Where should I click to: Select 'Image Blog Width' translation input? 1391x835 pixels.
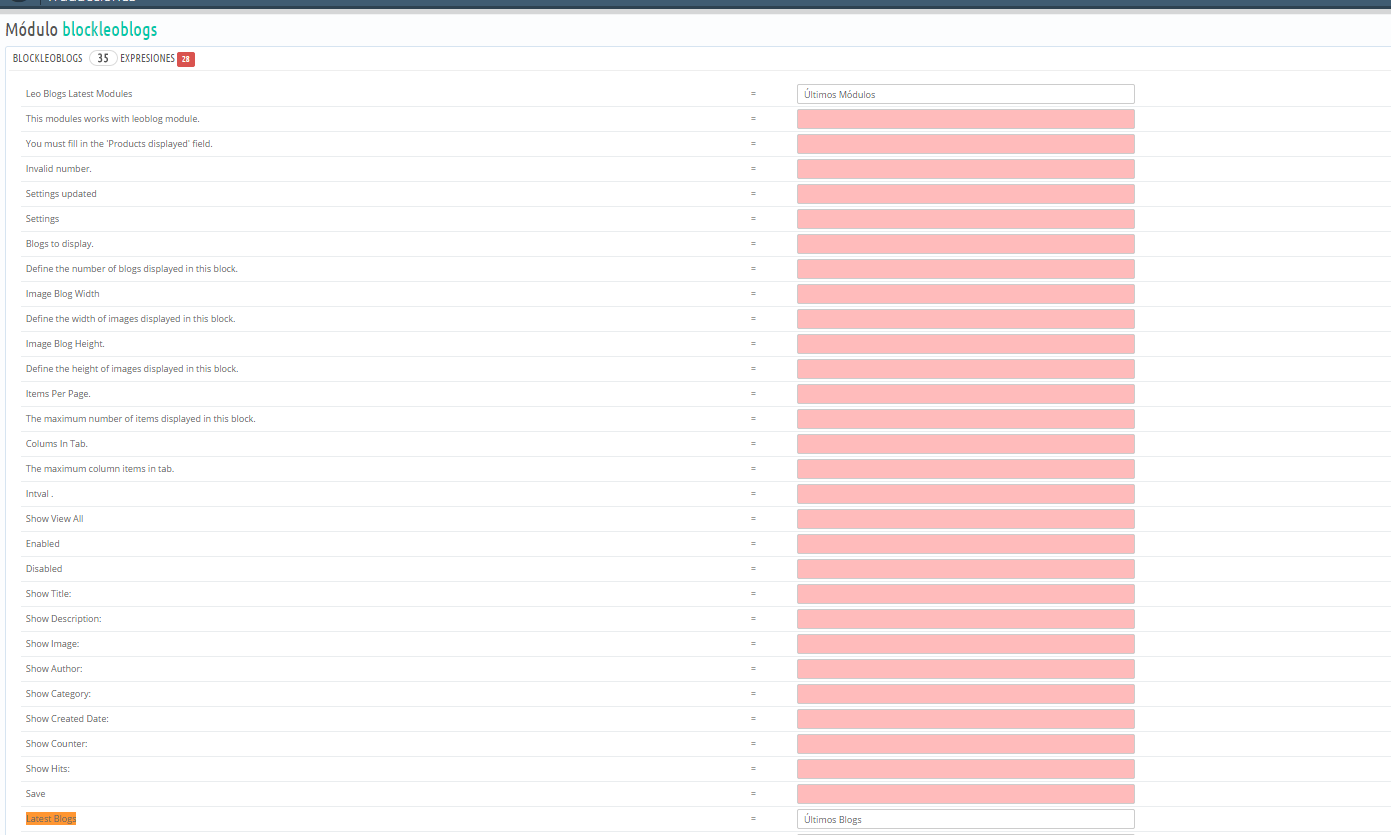[965, 294]
